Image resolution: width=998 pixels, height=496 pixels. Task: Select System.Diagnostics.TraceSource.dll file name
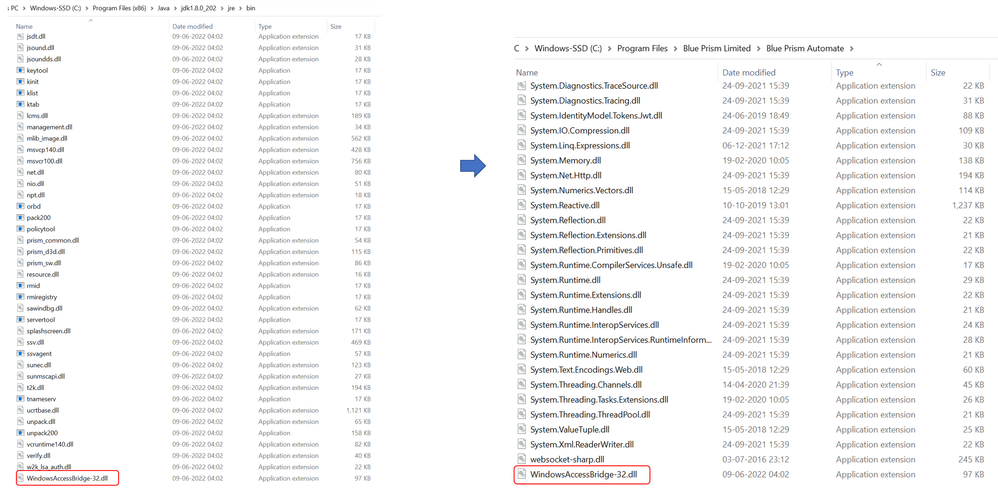coord(596,86)
